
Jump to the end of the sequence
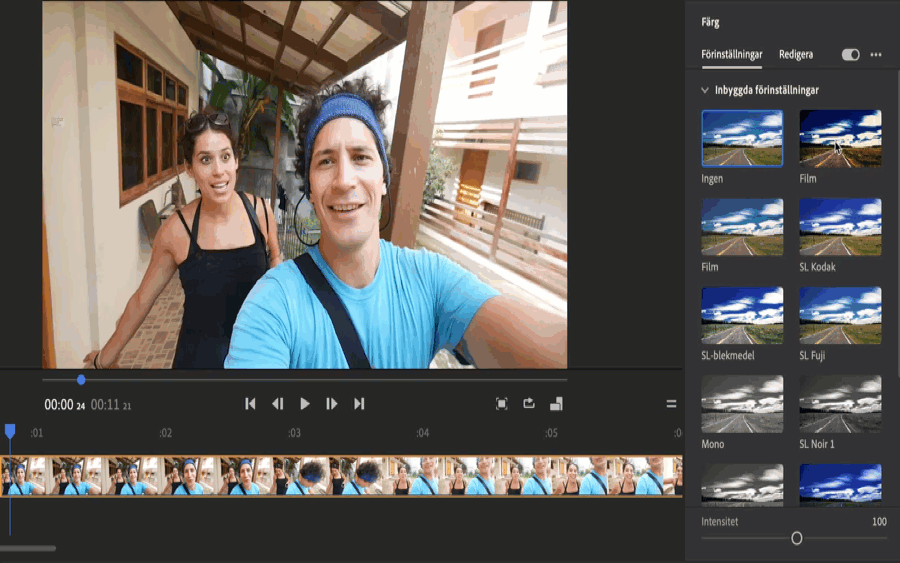coord(359,404)
